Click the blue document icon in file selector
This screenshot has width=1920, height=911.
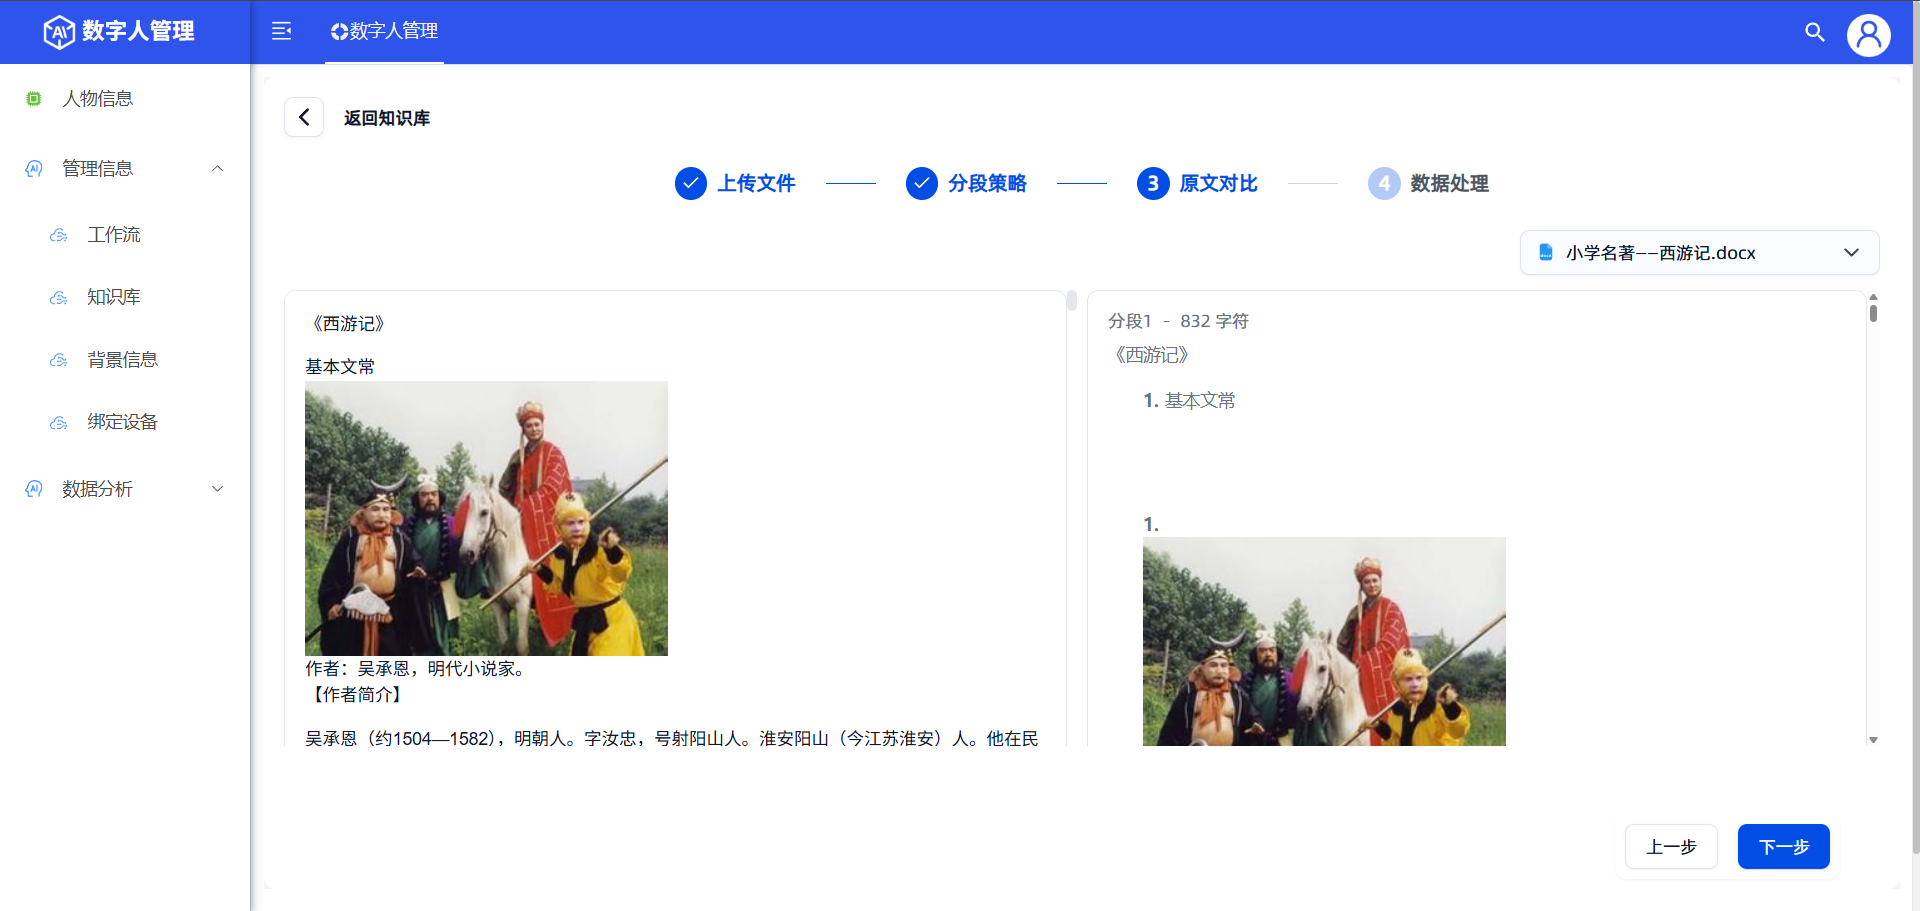pyautogui.click(x=1546, y=252)
